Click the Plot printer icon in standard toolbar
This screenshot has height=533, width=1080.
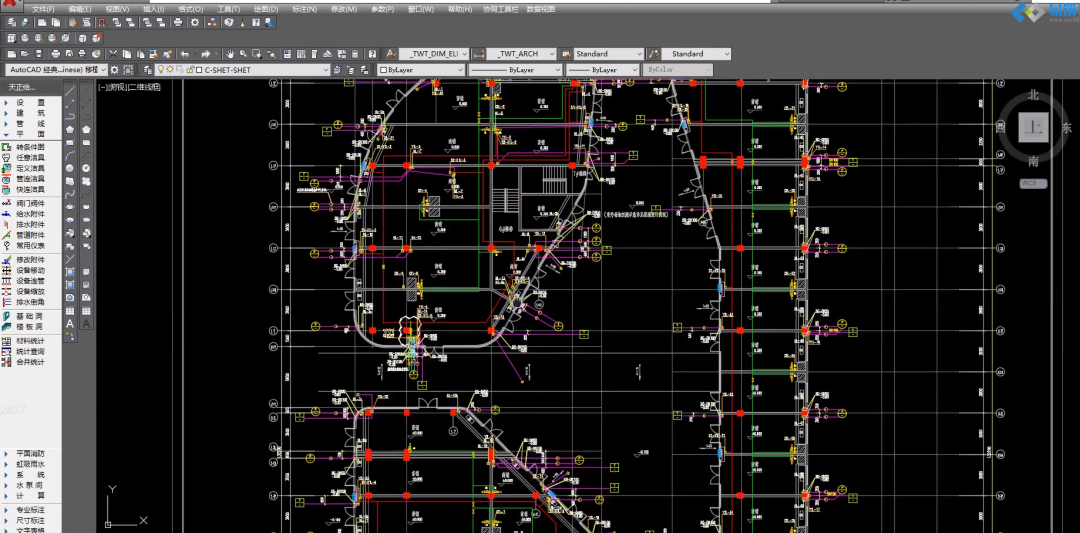point(56,53)
